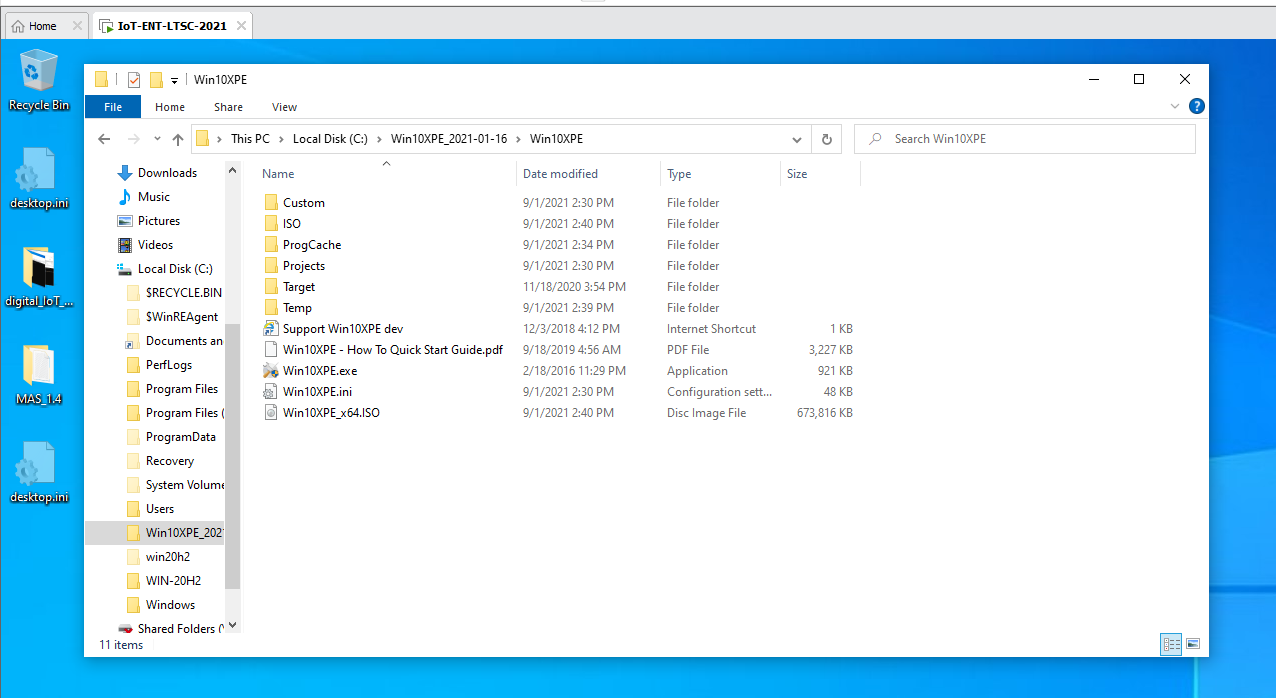Click the navigation pane scroll up arrow
Image resolution: width=1276 pixels, height=698 pixels.
click(233, 172)
